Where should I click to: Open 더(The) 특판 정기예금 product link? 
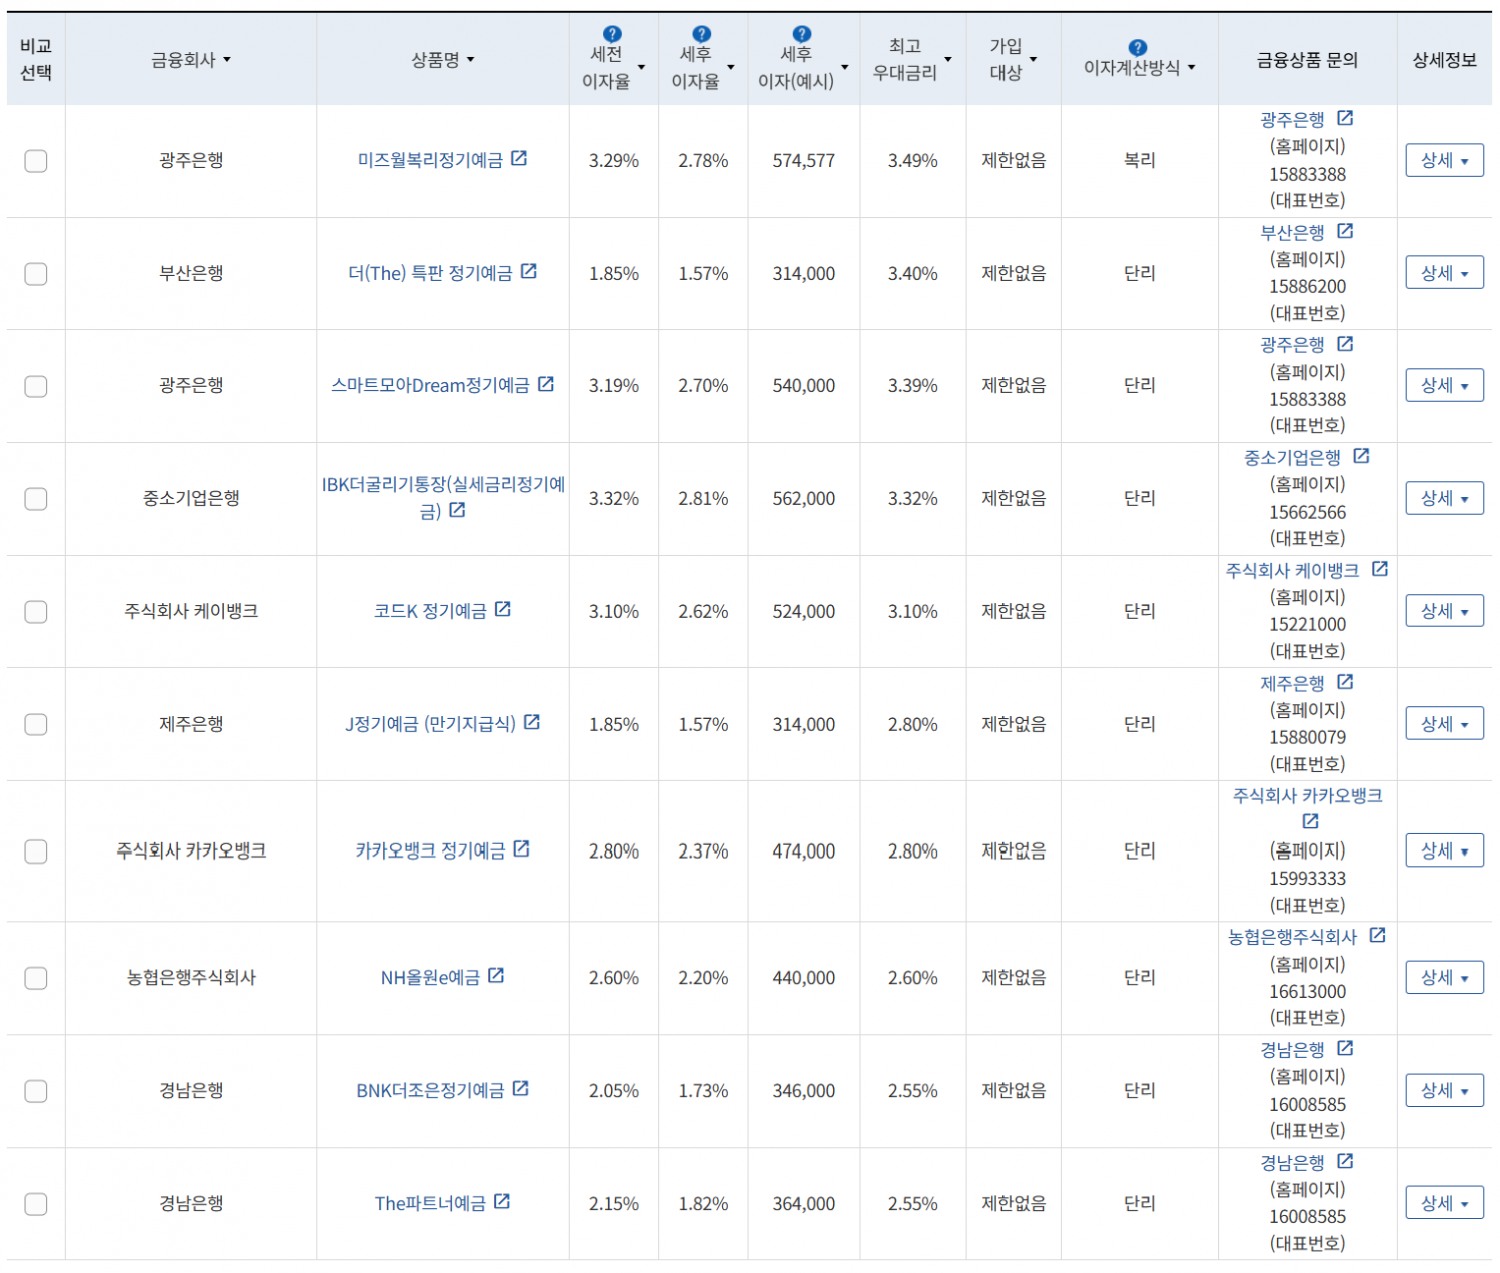[430, 273]
